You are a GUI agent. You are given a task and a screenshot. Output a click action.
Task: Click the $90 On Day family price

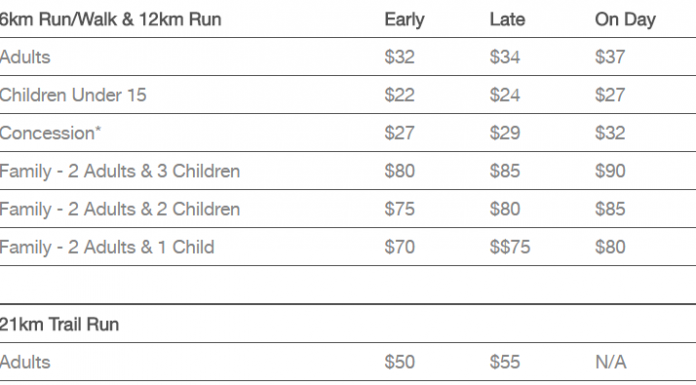610,171
